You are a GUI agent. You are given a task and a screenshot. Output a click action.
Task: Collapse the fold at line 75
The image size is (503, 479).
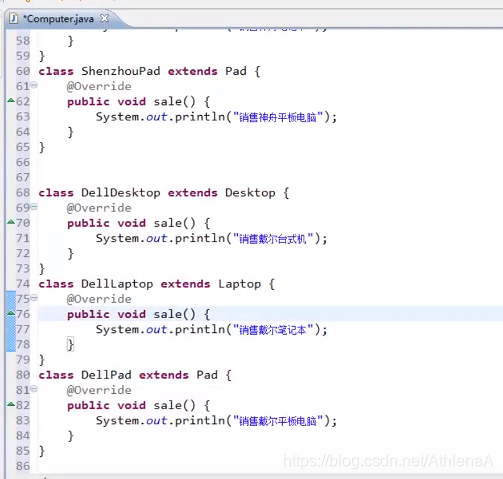click(x=34, y=298)
